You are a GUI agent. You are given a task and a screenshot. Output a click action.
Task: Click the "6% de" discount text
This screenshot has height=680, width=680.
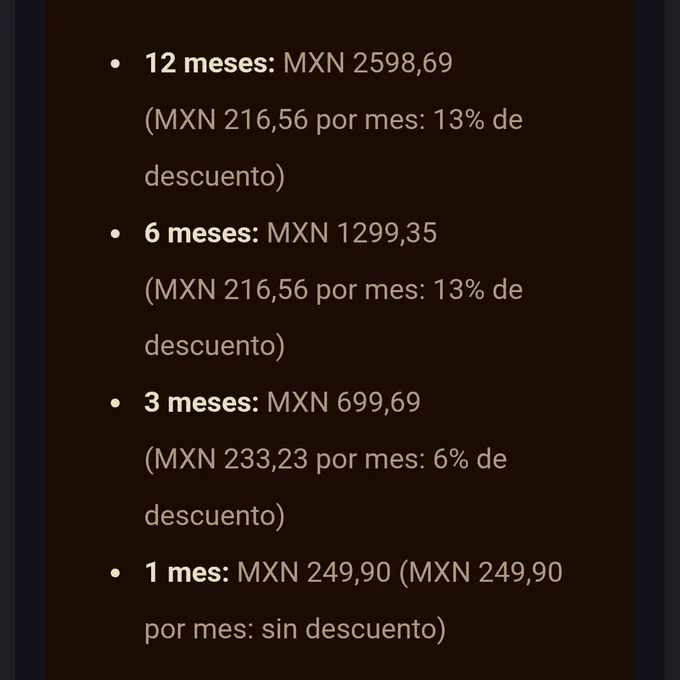470,459
